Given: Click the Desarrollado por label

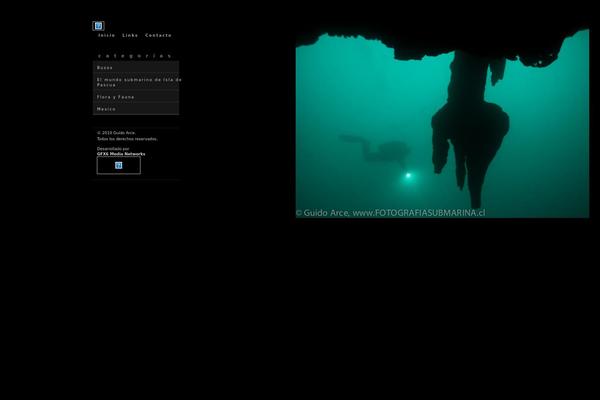Looking at the screenshot, I should point(113,149).
